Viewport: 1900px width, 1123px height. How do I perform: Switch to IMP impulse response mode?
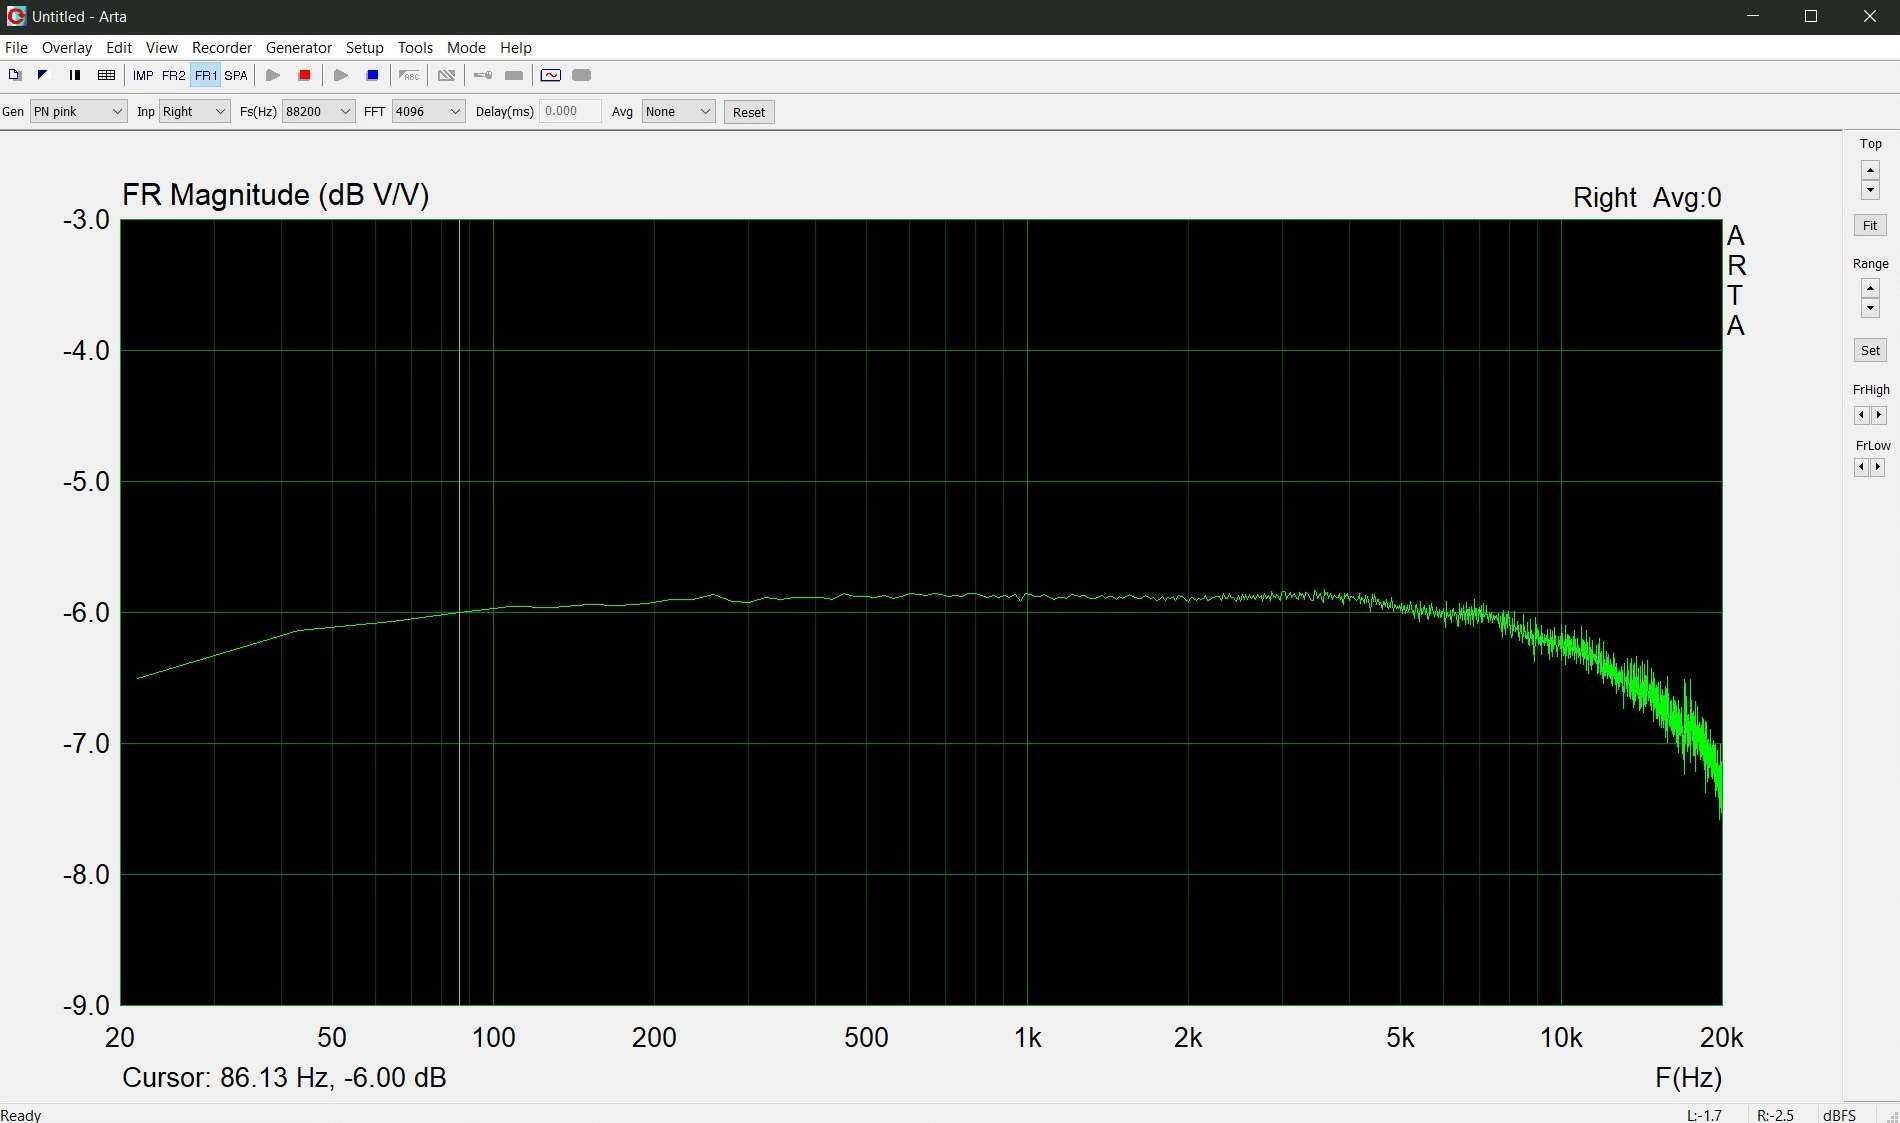(x=143, y=75)
